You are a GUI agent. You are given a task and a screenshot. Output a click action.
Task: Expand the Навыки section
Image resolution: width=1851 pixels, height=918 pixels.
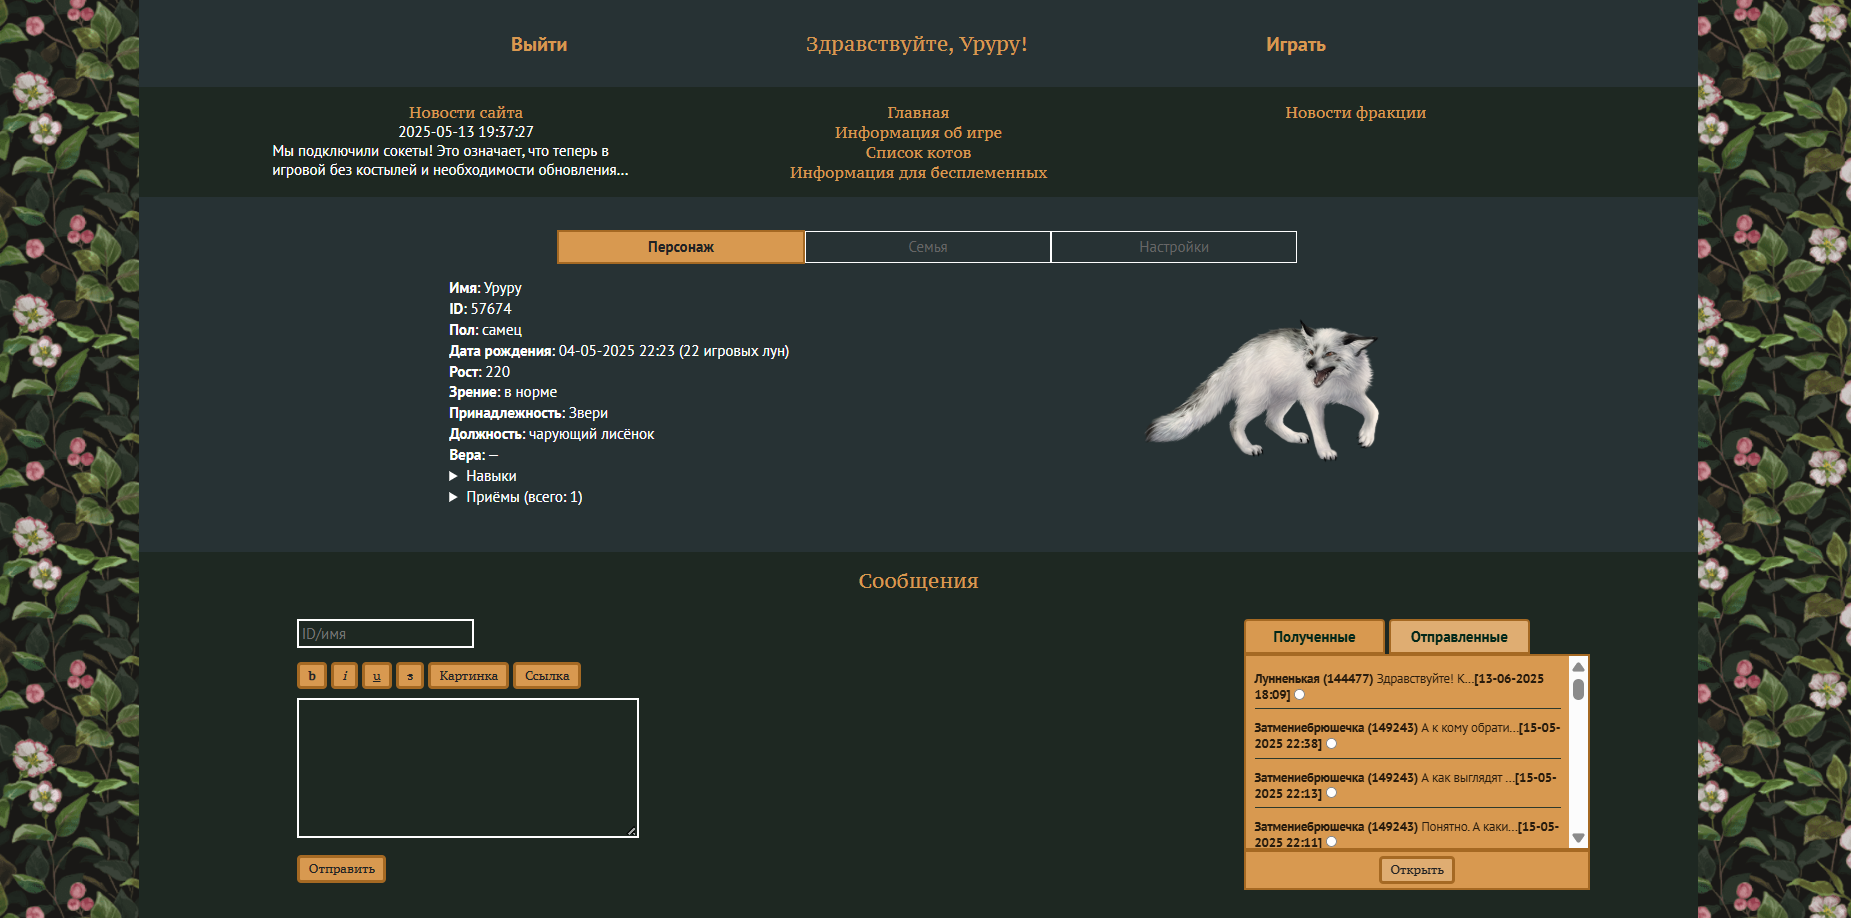point(490,476)
